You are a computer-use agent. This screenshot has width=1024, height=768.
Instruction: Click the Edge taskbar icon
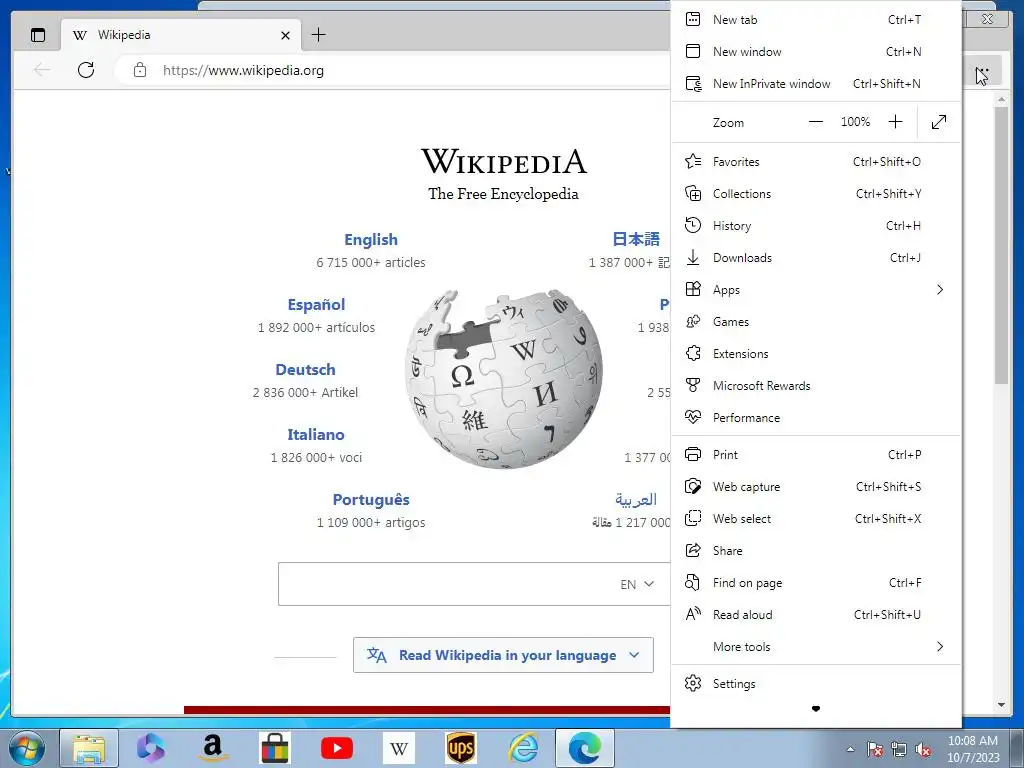click(x=584, y=748)
